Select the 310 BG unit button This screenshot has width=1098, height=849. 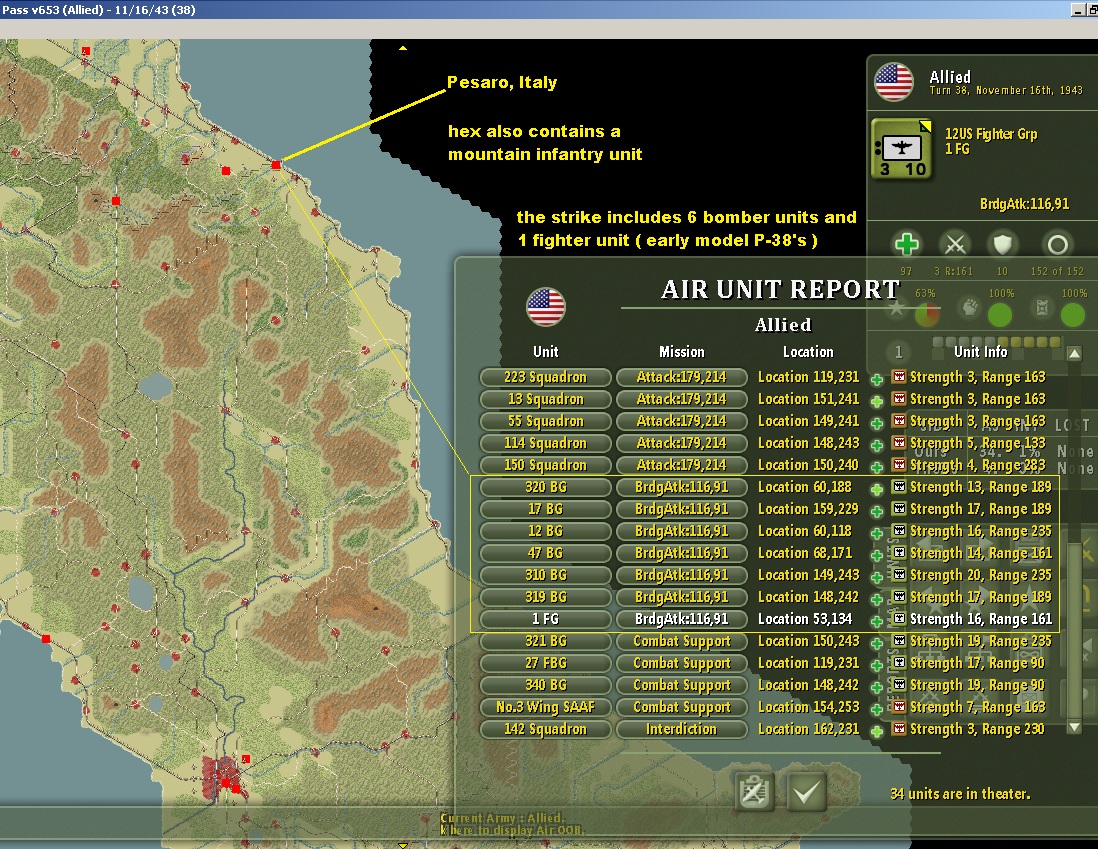(x=545, y=575)
